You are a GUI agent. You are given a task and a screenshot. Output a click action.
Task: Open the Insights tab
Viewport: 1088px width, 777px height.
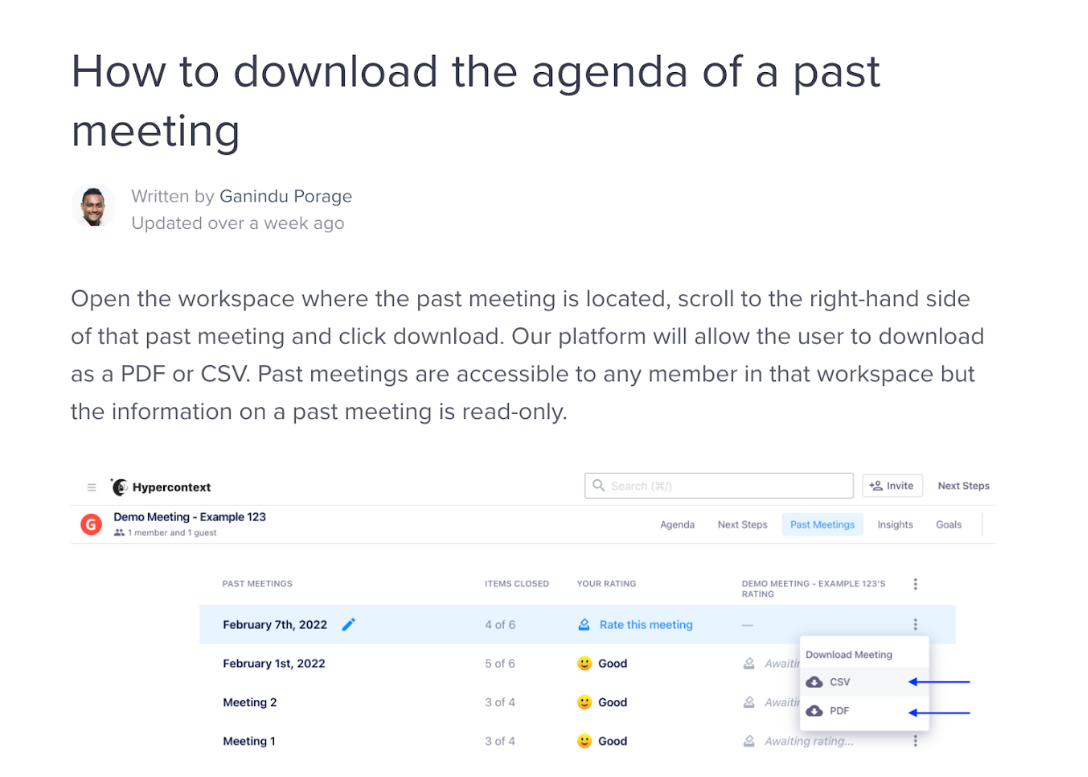[895, 524]
